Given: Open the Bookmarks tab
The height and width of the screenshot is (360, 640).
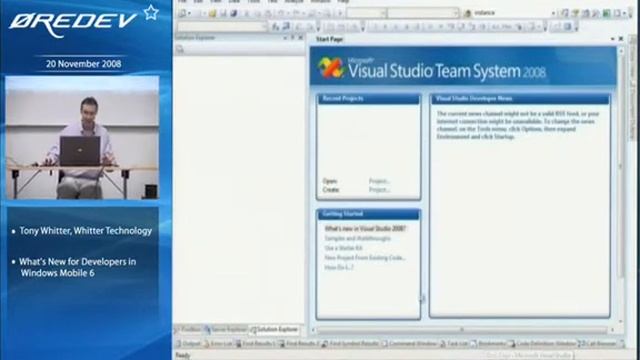Looking at the screenshot, I should [x=488, y=344].
